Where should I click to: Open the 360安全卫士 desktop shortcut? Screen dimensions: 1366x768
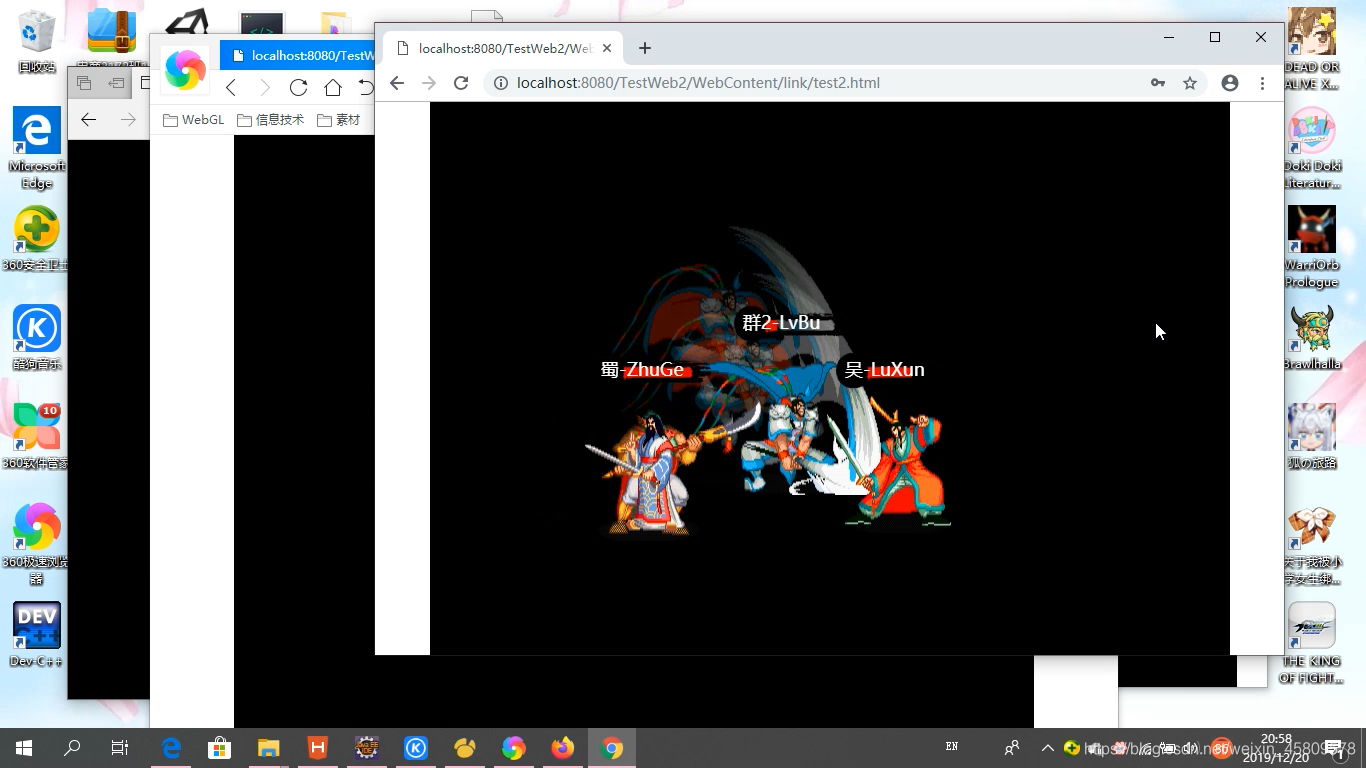37,238
